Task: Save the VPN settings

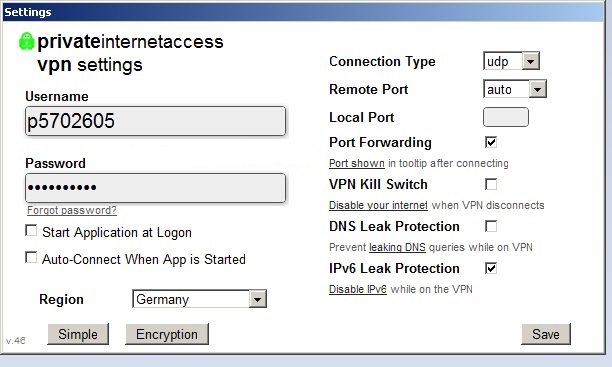Action: (546, 334)
